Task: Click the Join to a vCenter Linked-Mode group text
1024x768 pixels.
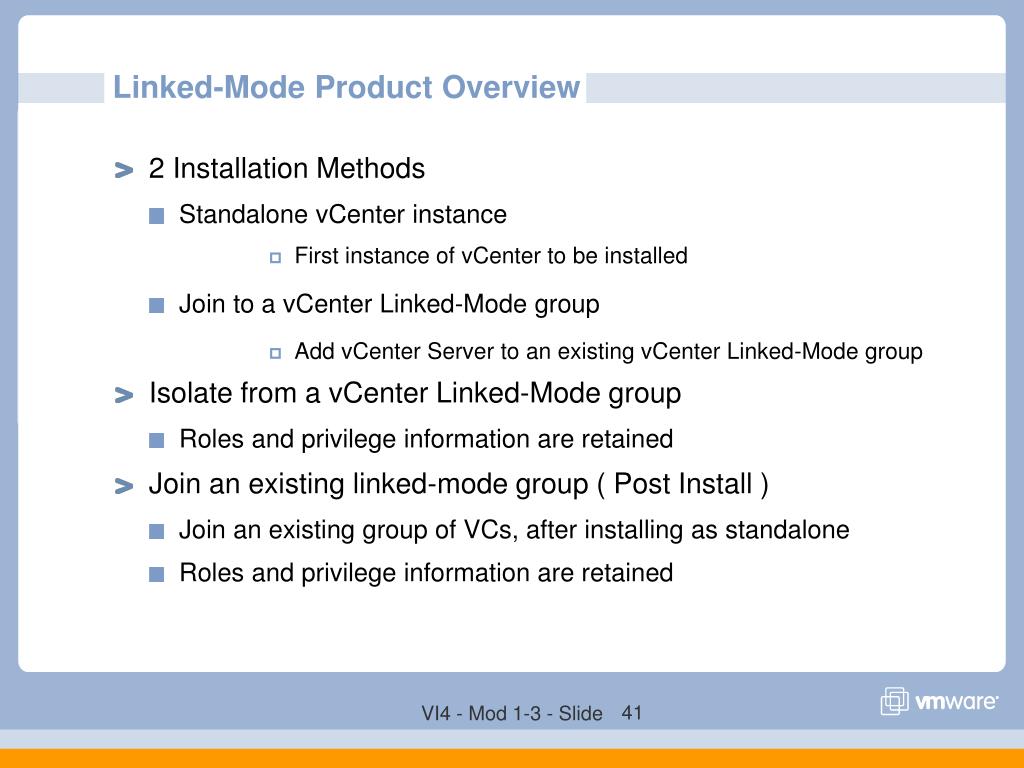Action: [x=389, y=305]
